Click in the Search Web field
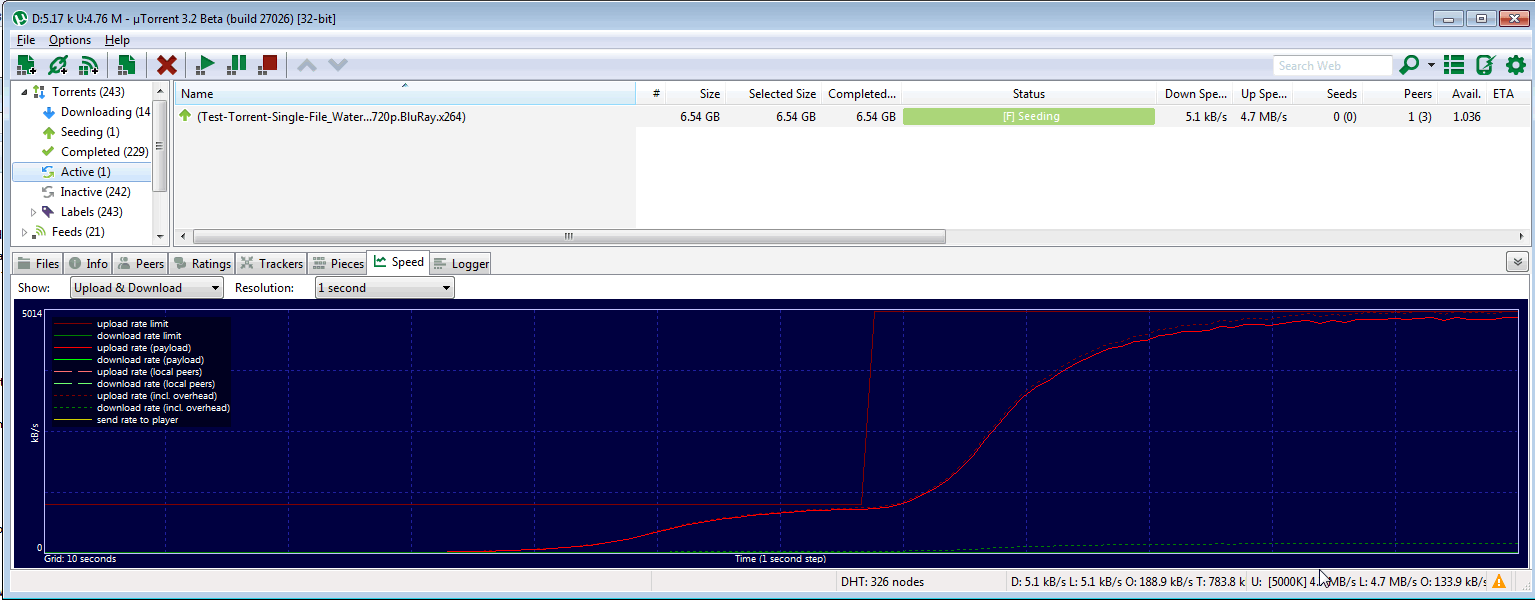1535x600 pixels. [x=1332, y=66]
